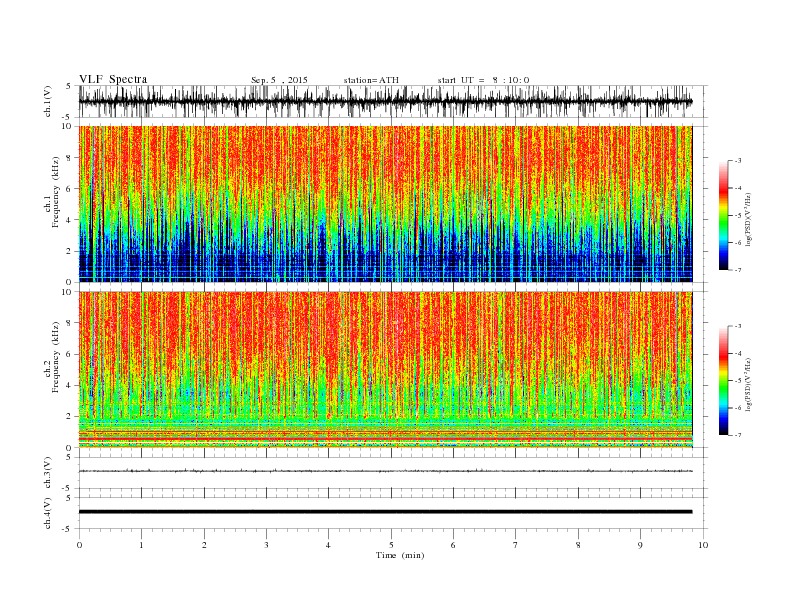Image resolution: width=792 pixels, height=612 pixels.
Task: Click the 'ch.4(V)' axis label
Action: coord(48,513)
